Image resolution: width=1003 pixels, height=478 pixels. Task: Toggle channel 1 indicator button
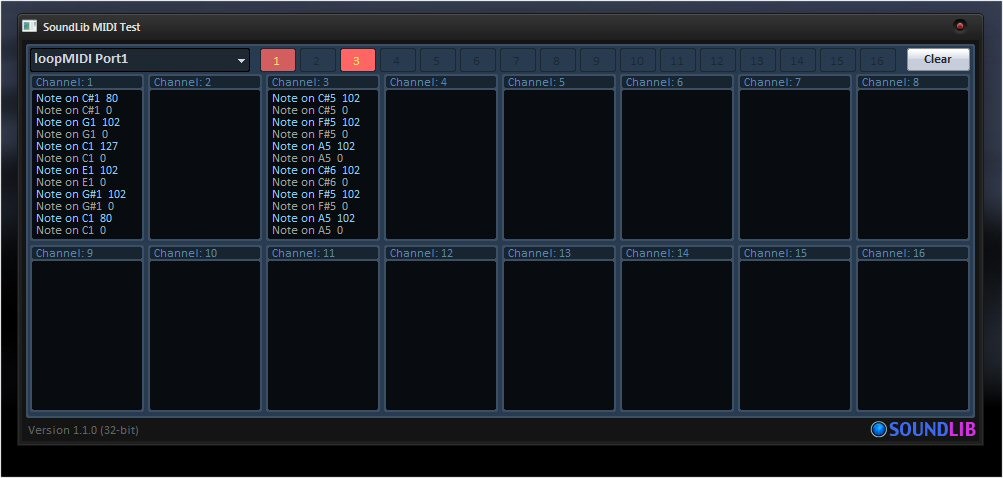pos(278,60)
